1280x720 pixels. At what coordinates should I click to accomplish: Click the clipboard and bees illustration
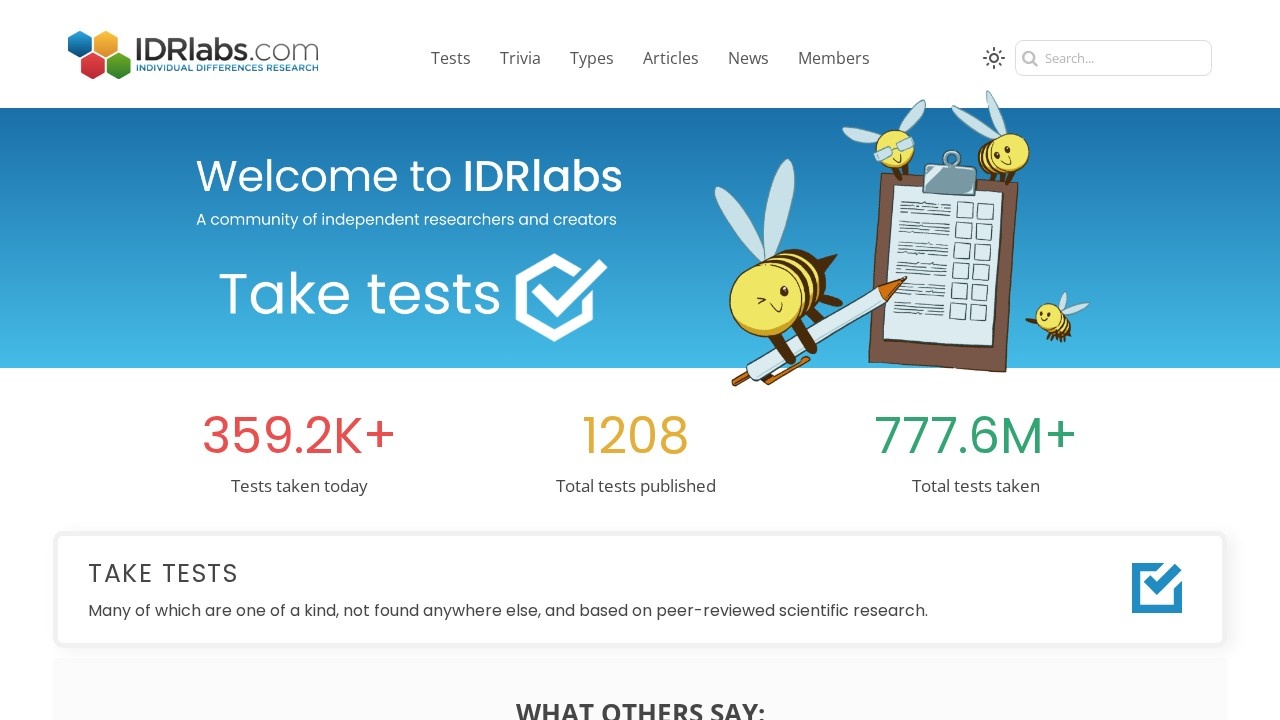(902, 238)
